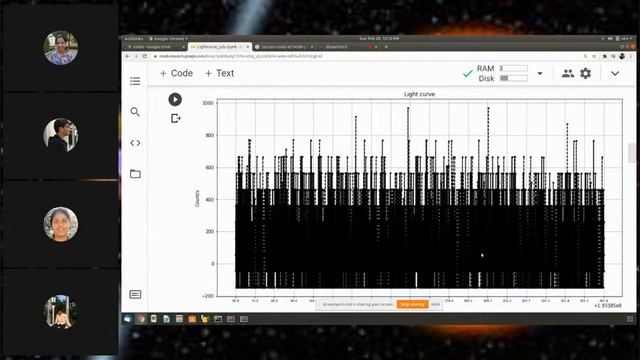Click the Chrome icon in the taskbar
This screenshot has width=640, height=360.
point(141,319)
